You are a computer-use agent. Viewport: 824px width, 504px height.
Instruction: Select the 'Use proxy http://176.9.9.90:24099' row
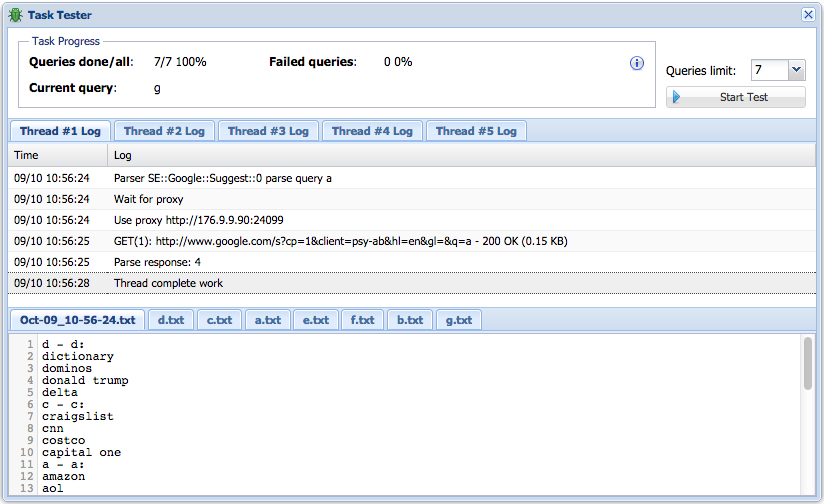click(x=412, y=220)
